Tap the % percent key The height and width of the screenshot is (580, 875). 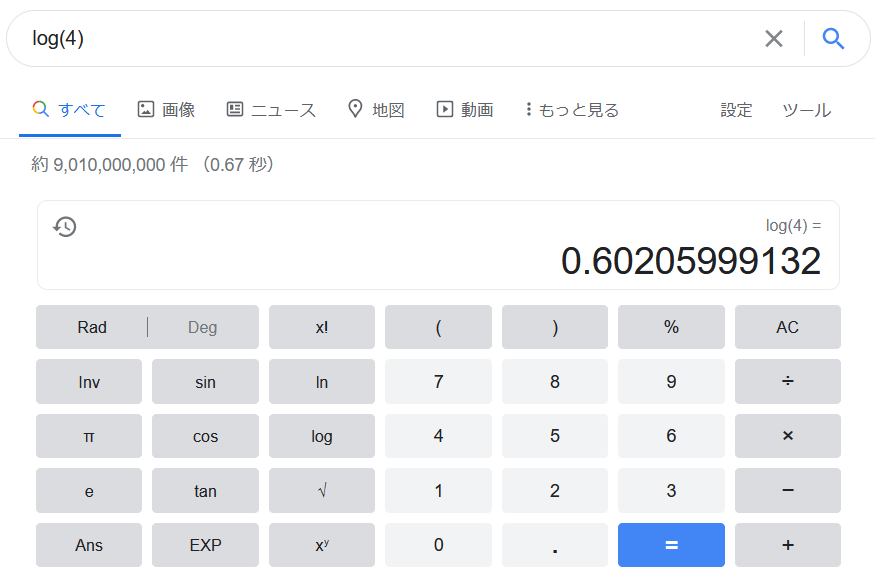pos(671,327)
